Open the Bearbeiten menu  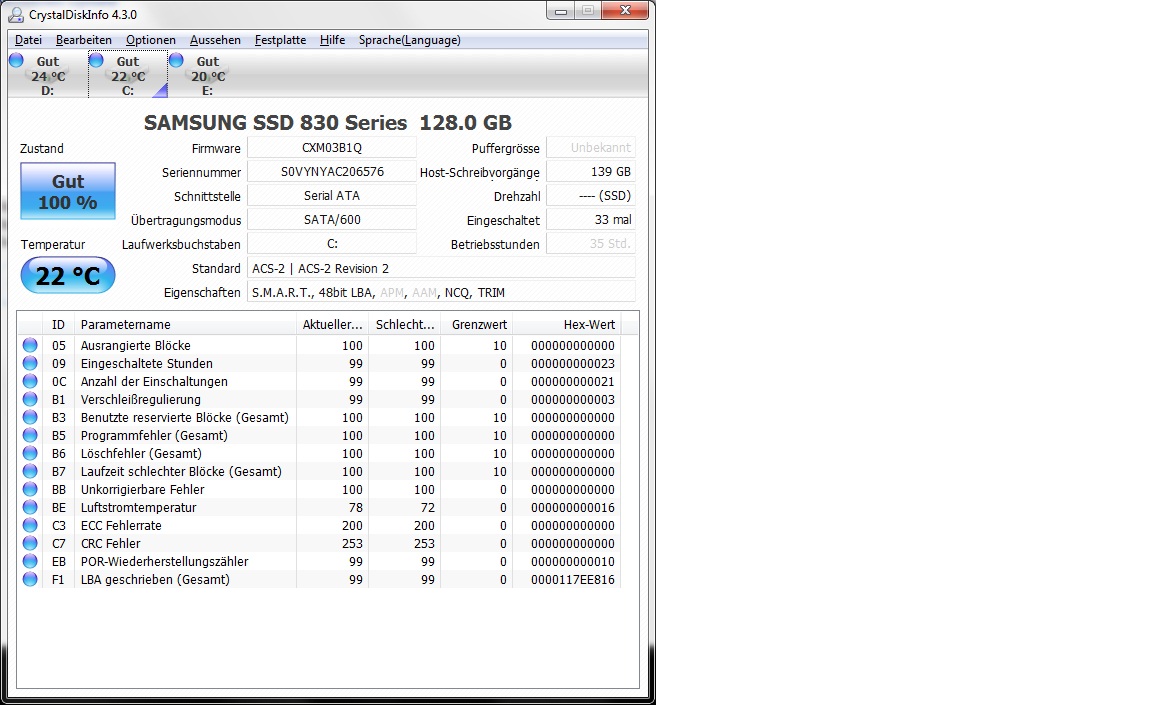coord(84,40)
